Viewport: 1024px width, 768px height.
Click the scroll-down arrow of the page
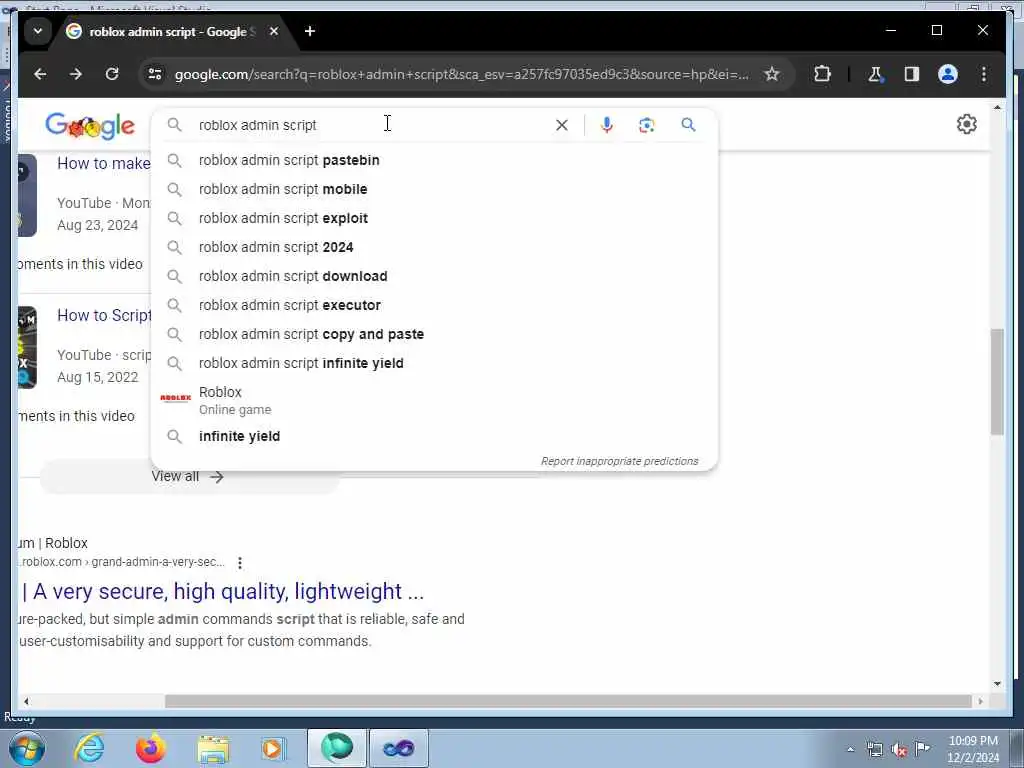(x=997, y=684)
